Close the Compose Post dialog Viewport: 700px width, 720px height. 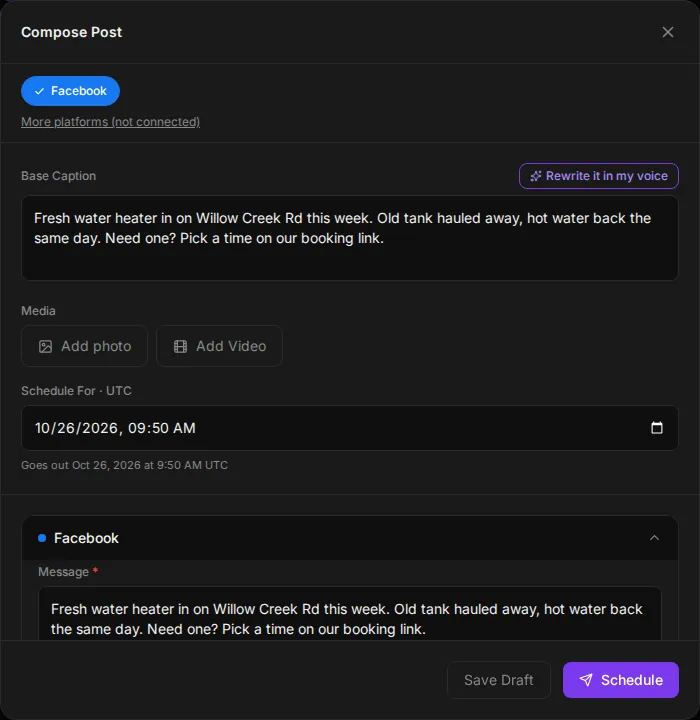click(667, 32)
